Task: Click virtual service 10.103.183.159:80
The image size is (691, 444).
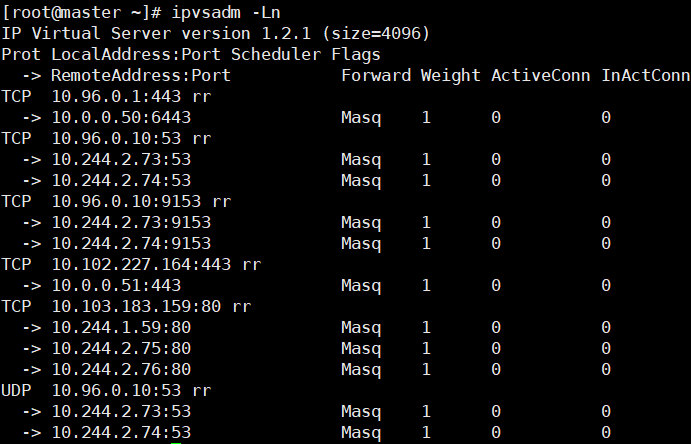Action: [x=136, y=306]
